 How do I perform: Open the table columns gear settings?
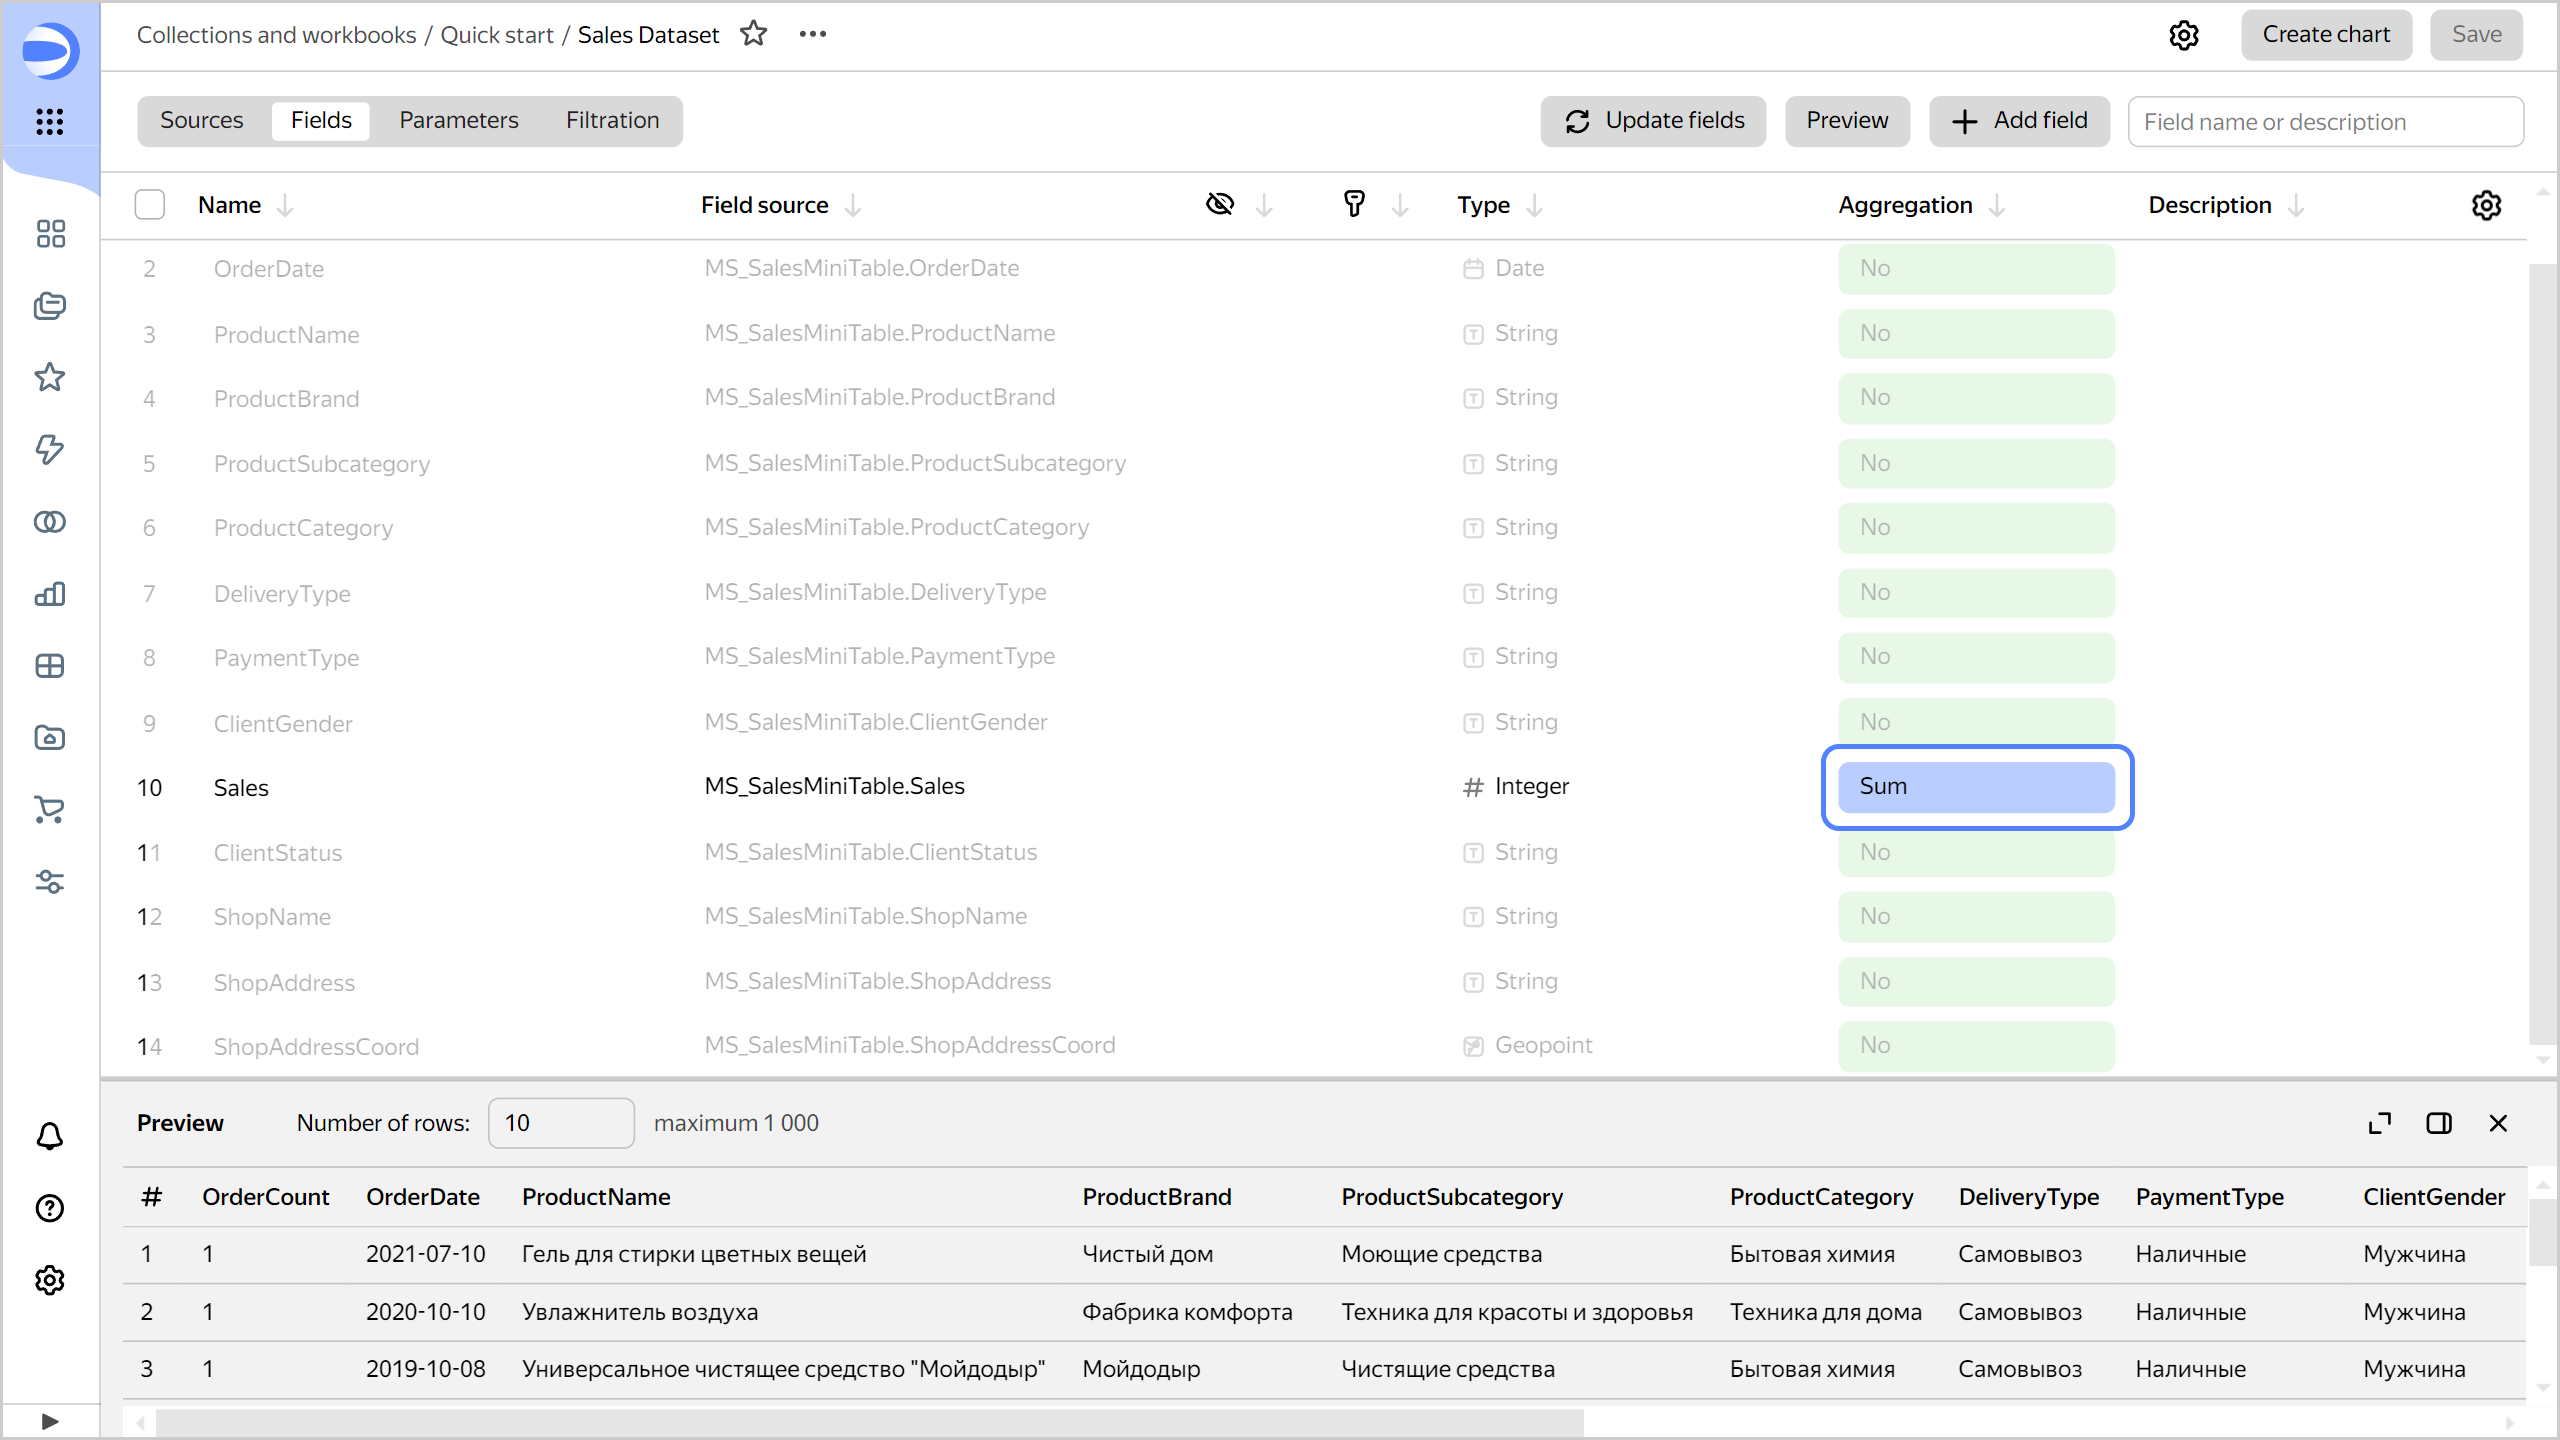click(2486, 205)
